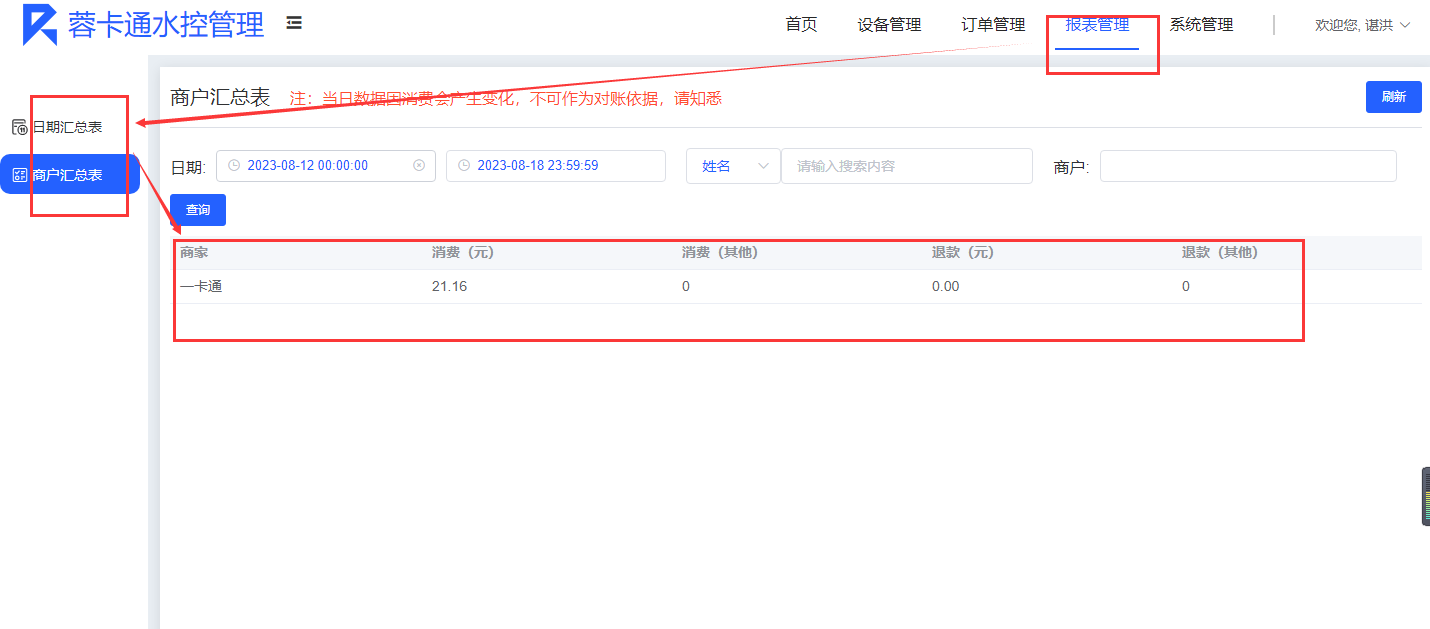Click the audio level widget at right edge
The height and width of the screenshot is (629, 1430).
click(1424, 496)
